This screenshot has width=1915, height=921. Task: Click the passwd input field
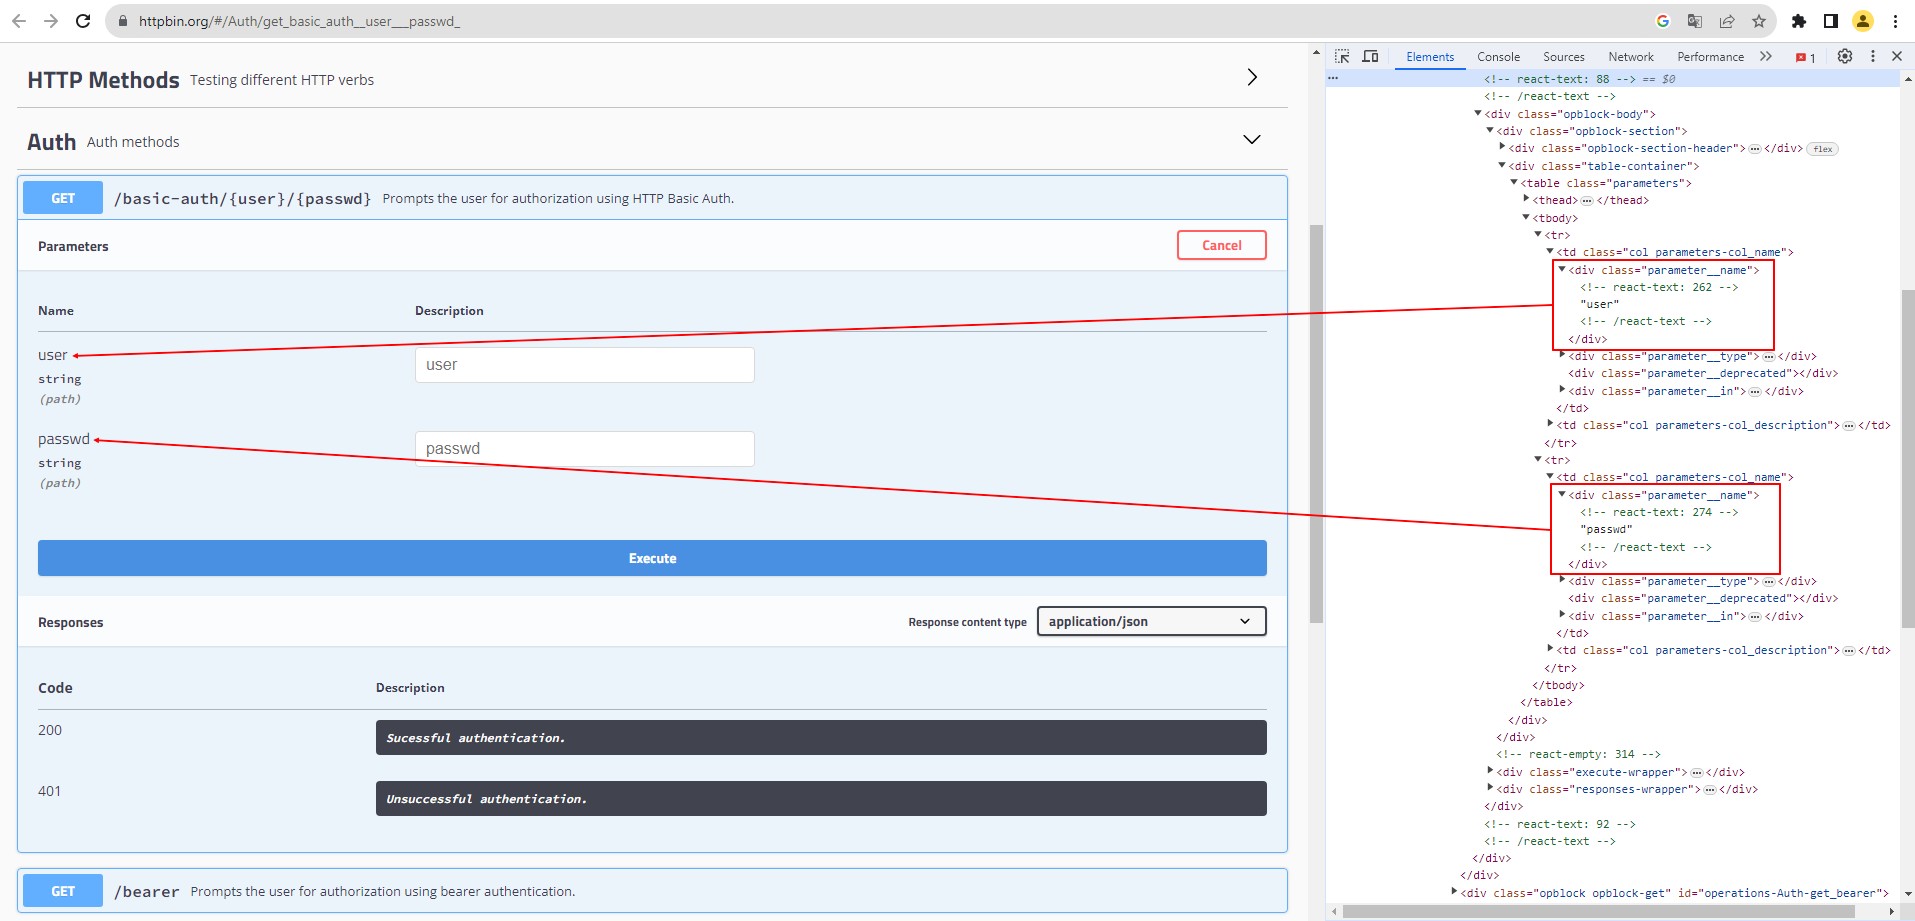click(x=584, y=449)
